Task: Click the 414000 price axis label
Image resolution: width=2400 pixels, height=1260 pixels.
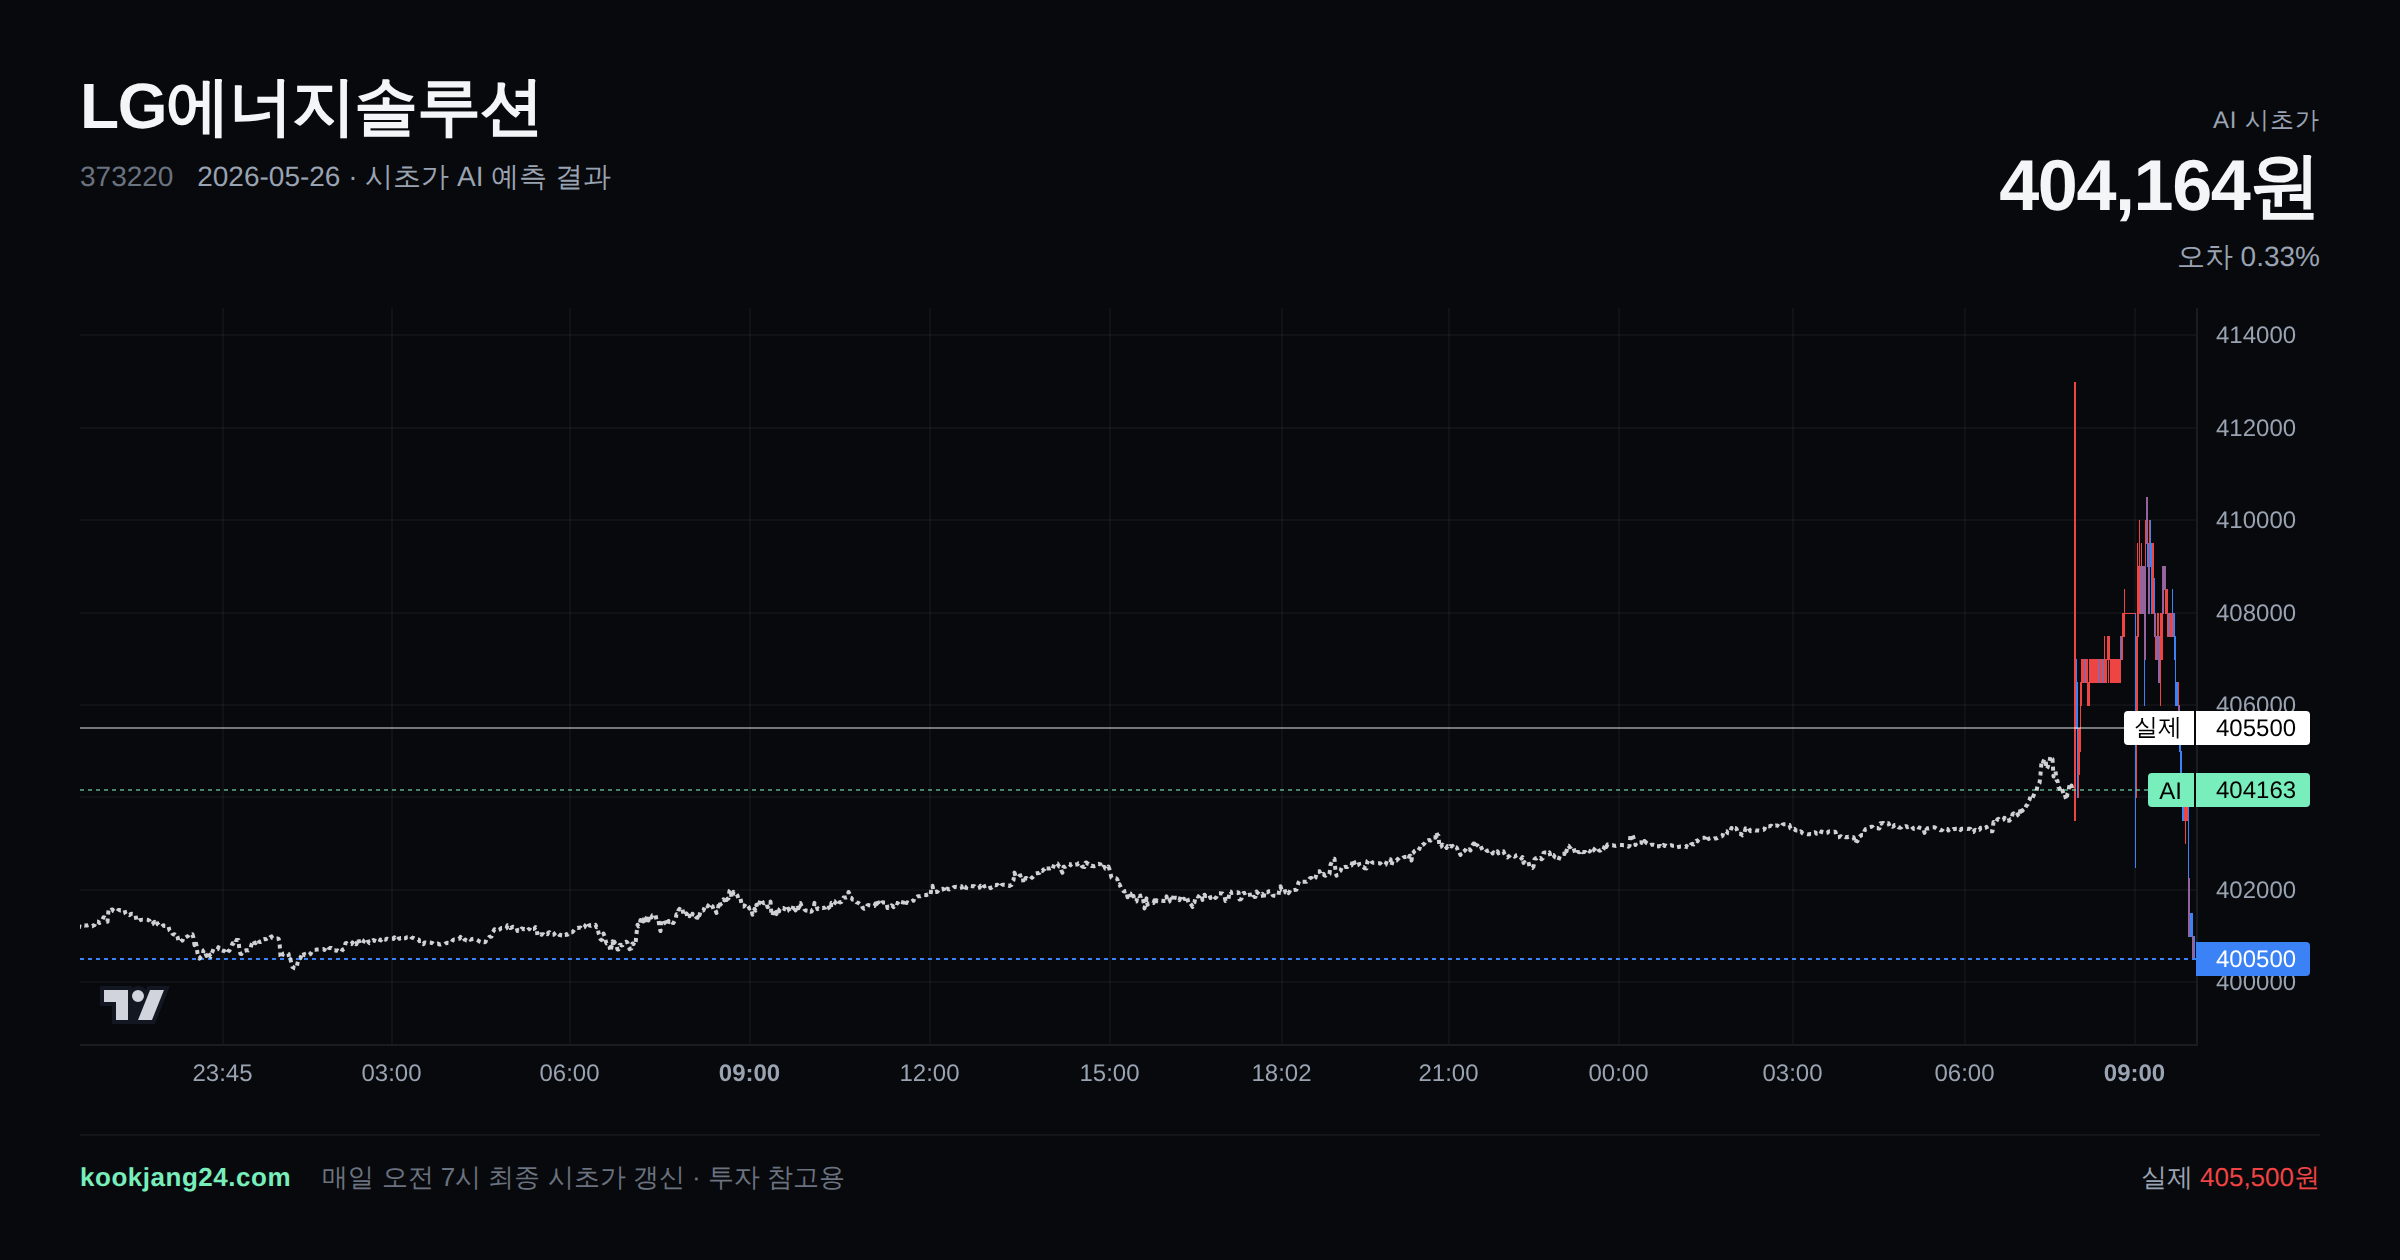Action: [2255, 335]
